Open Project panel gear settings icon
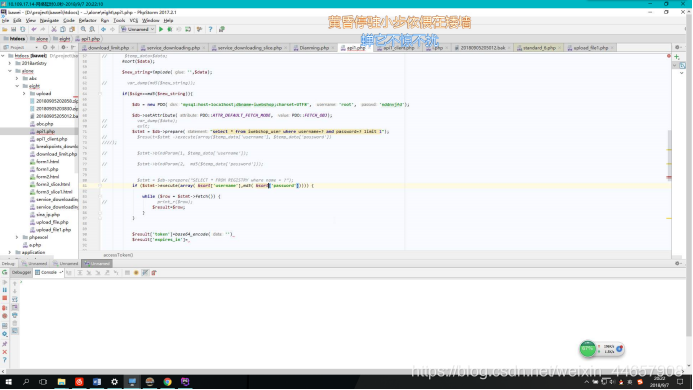 pyautogui.click(x=64, y=47)
